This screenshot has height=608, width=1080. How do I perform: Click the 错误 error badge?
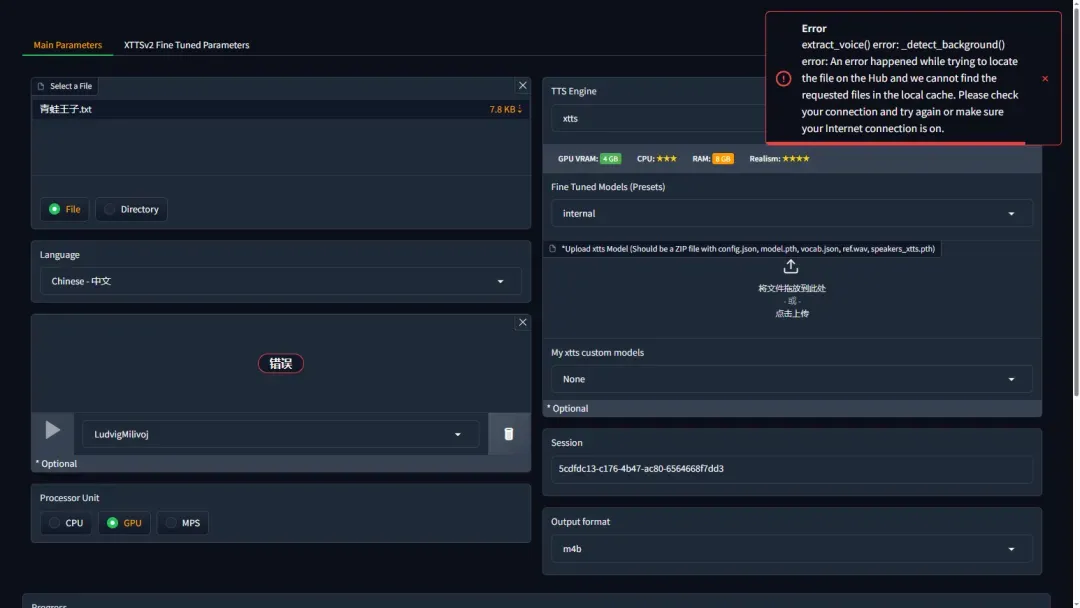click(281, 364)
